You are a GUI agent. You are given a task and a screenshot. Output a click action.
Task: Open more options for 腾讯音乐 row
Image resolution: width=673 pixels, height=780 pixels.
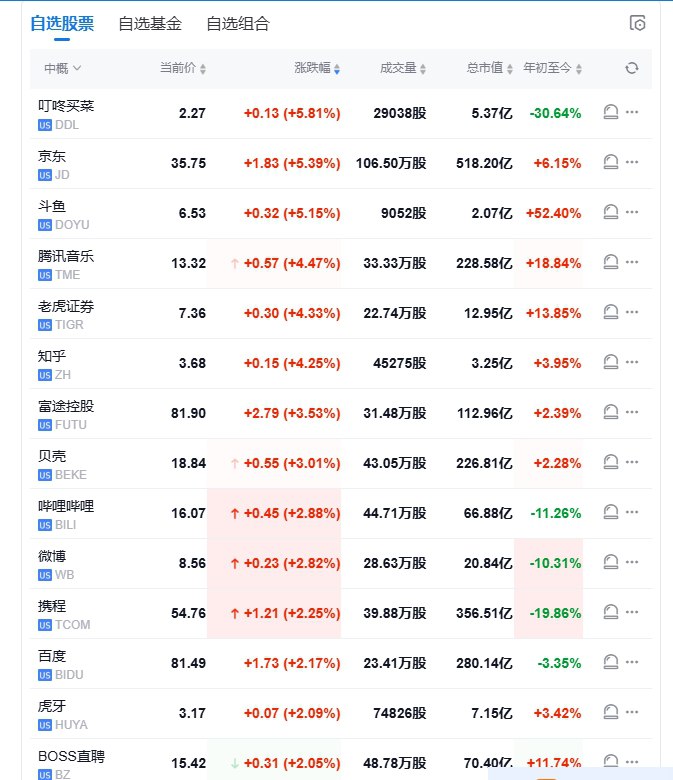coord(632,262)
